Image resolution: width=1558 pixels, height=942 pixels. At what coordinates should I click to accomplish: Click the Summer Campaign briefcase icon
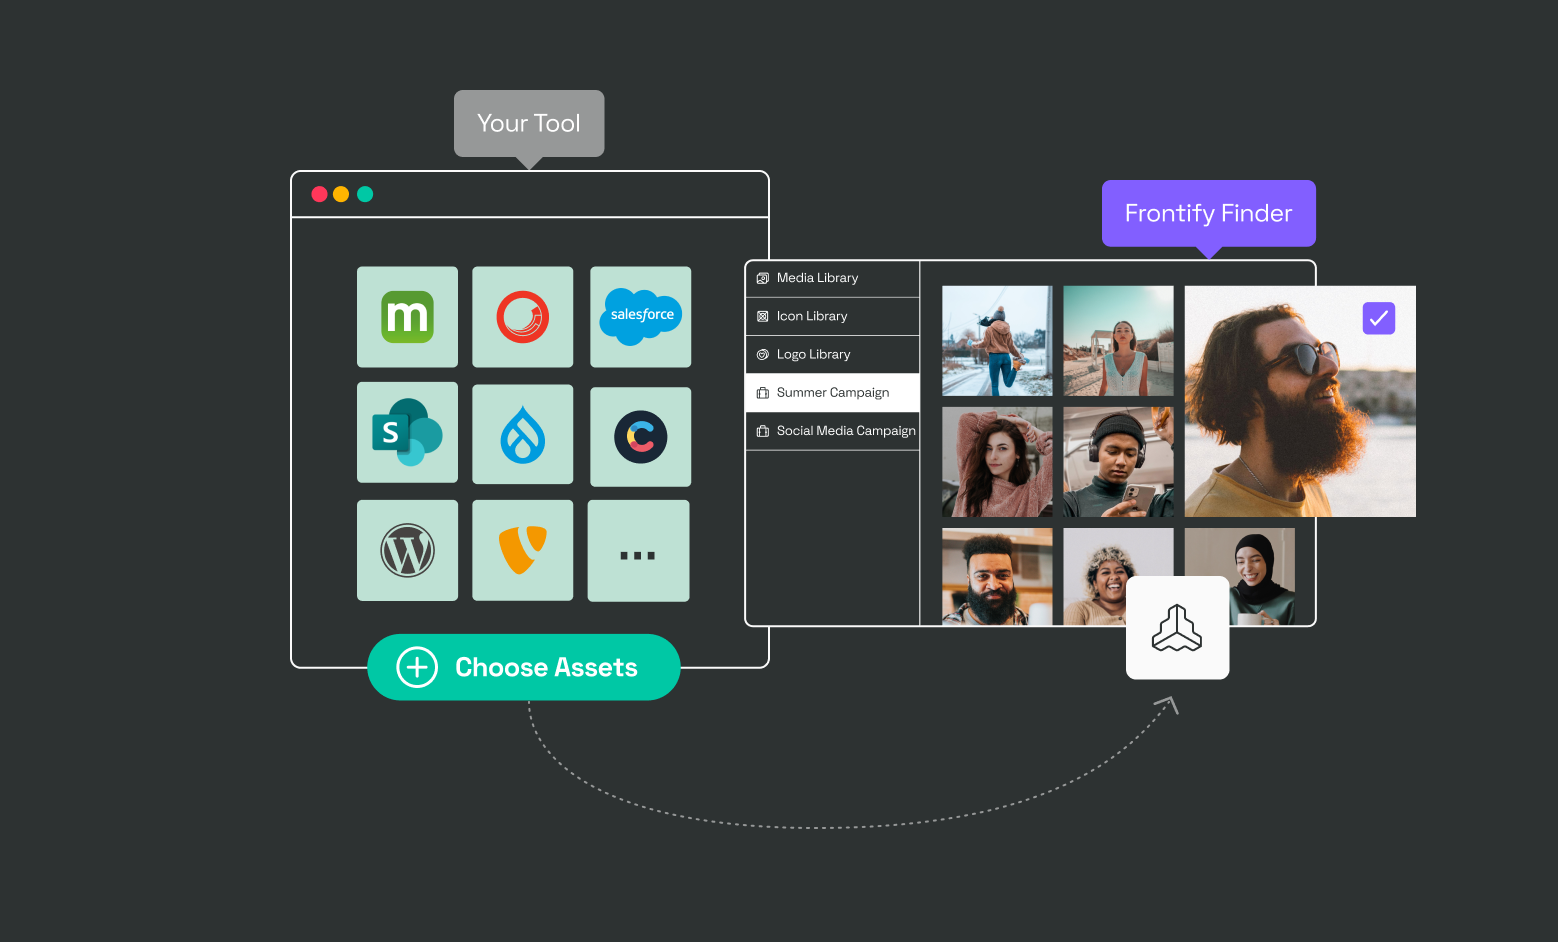click(763, 393)
